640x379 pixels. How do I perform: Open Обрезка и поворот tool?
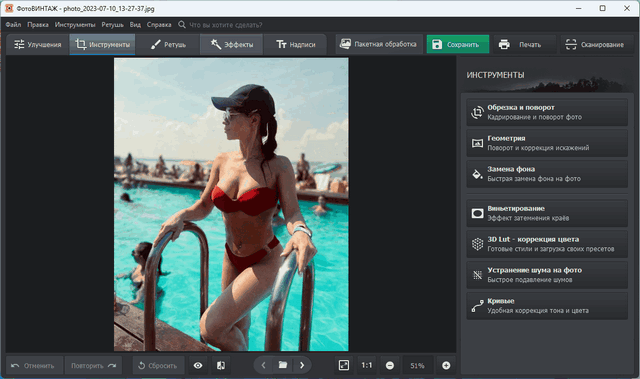point(547,112)
